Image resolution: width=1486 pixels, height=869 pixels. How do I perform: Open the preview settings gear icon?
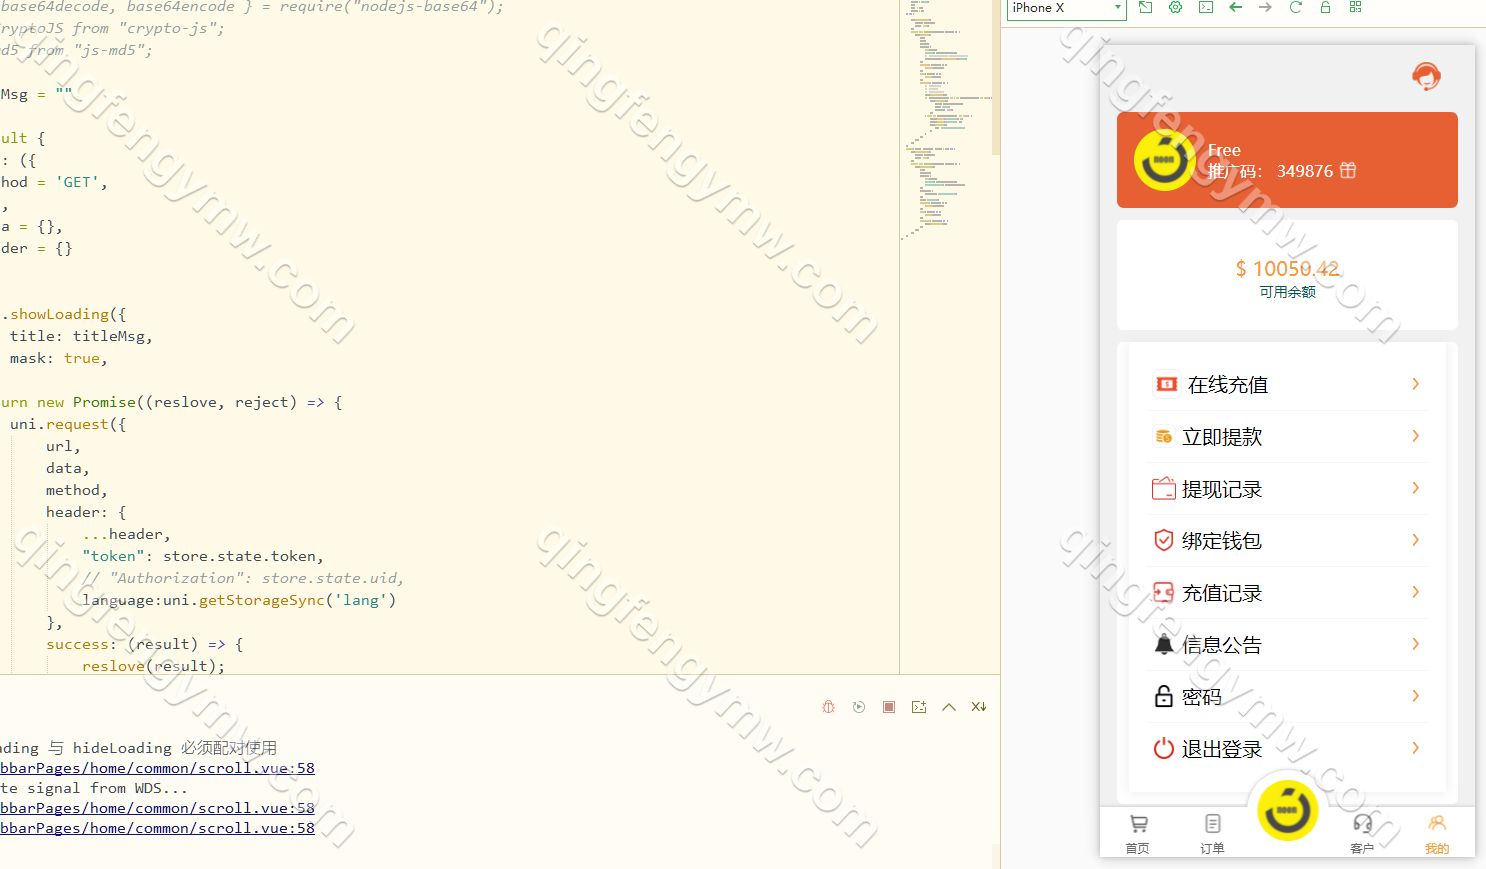point(1176,7)
